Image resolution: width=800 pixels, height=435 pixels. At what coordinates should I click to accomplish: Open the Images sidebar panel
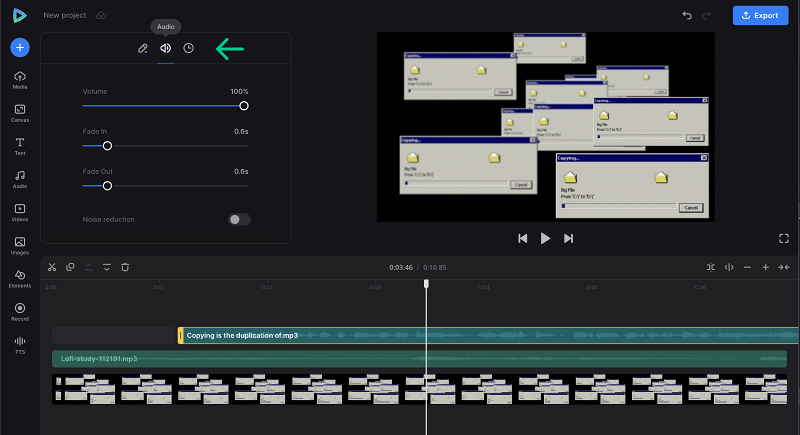click(20, 246)
